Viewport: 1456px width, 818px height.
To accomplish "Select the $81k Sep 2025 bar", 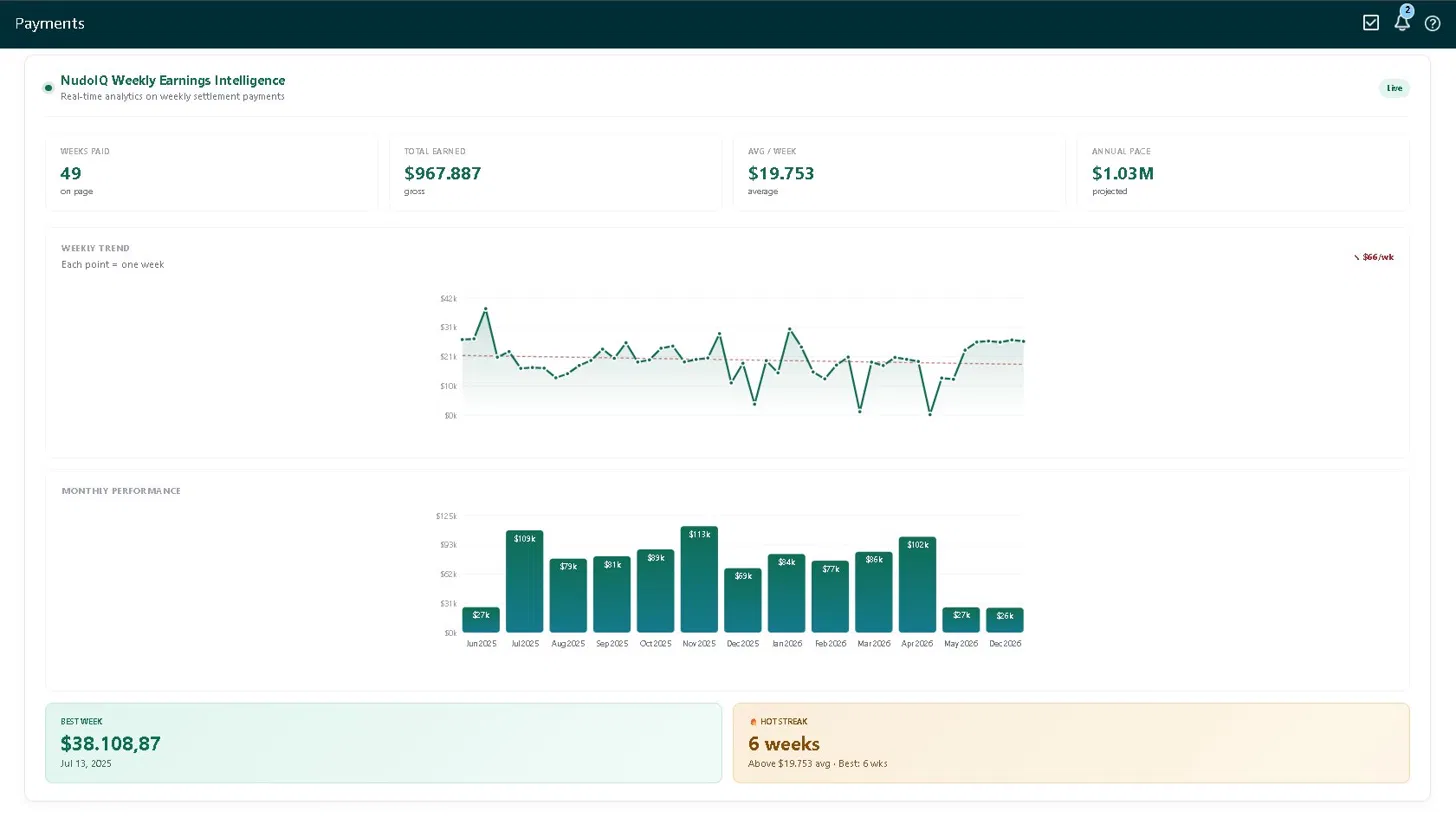I will 612,595.
